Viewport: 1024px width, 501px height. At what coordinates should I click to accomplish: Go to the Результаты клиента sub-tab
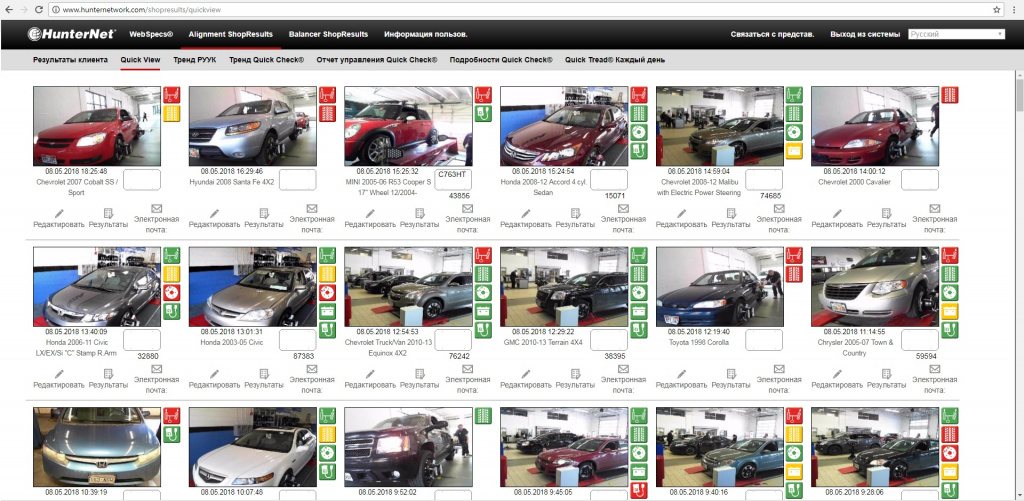[x=71, y=59]
